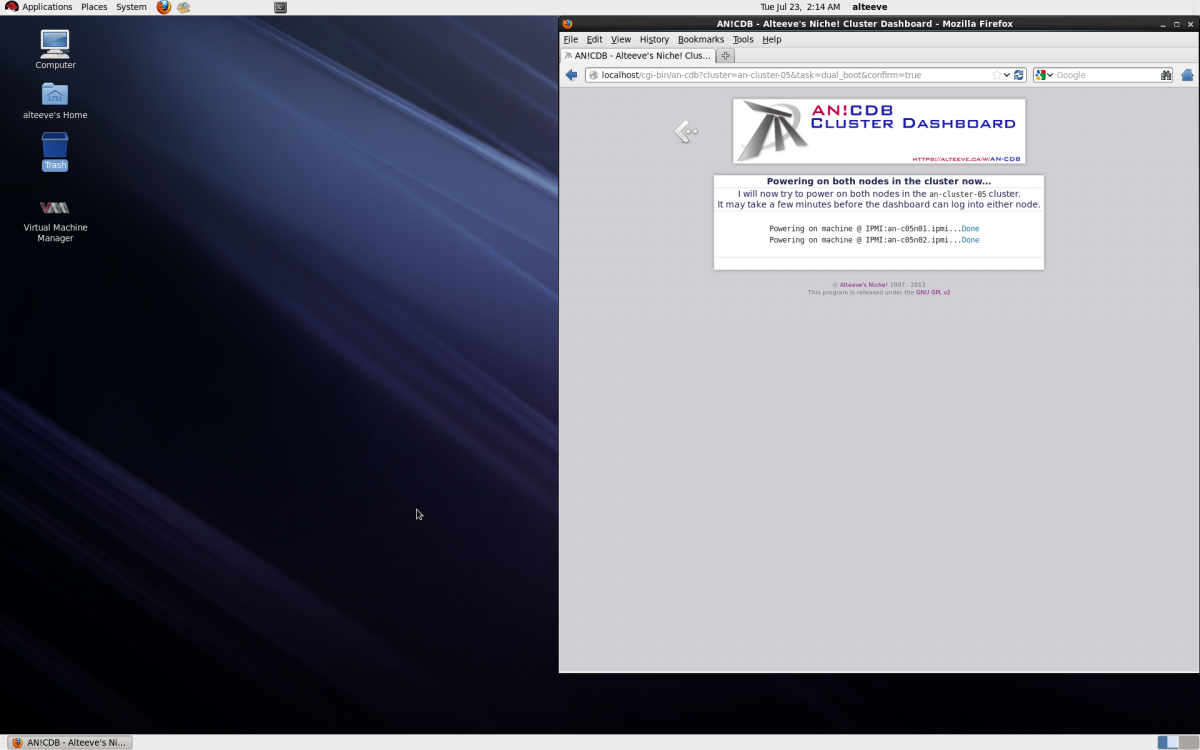
Task: Click the dashboard's grey back arrow icon
Action: point(686,131)
